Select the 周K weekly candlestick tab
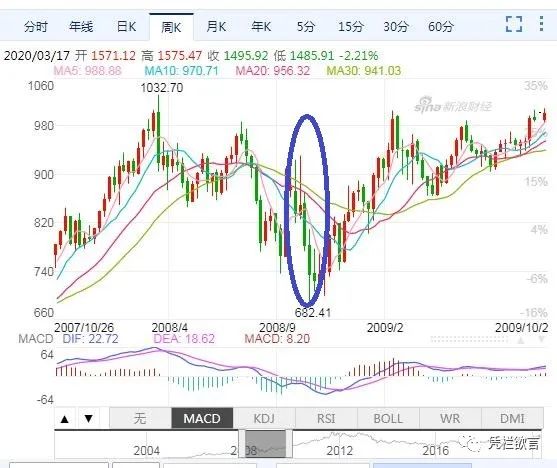557x468 pixels. pyautogui.click(x=171, y=27)
